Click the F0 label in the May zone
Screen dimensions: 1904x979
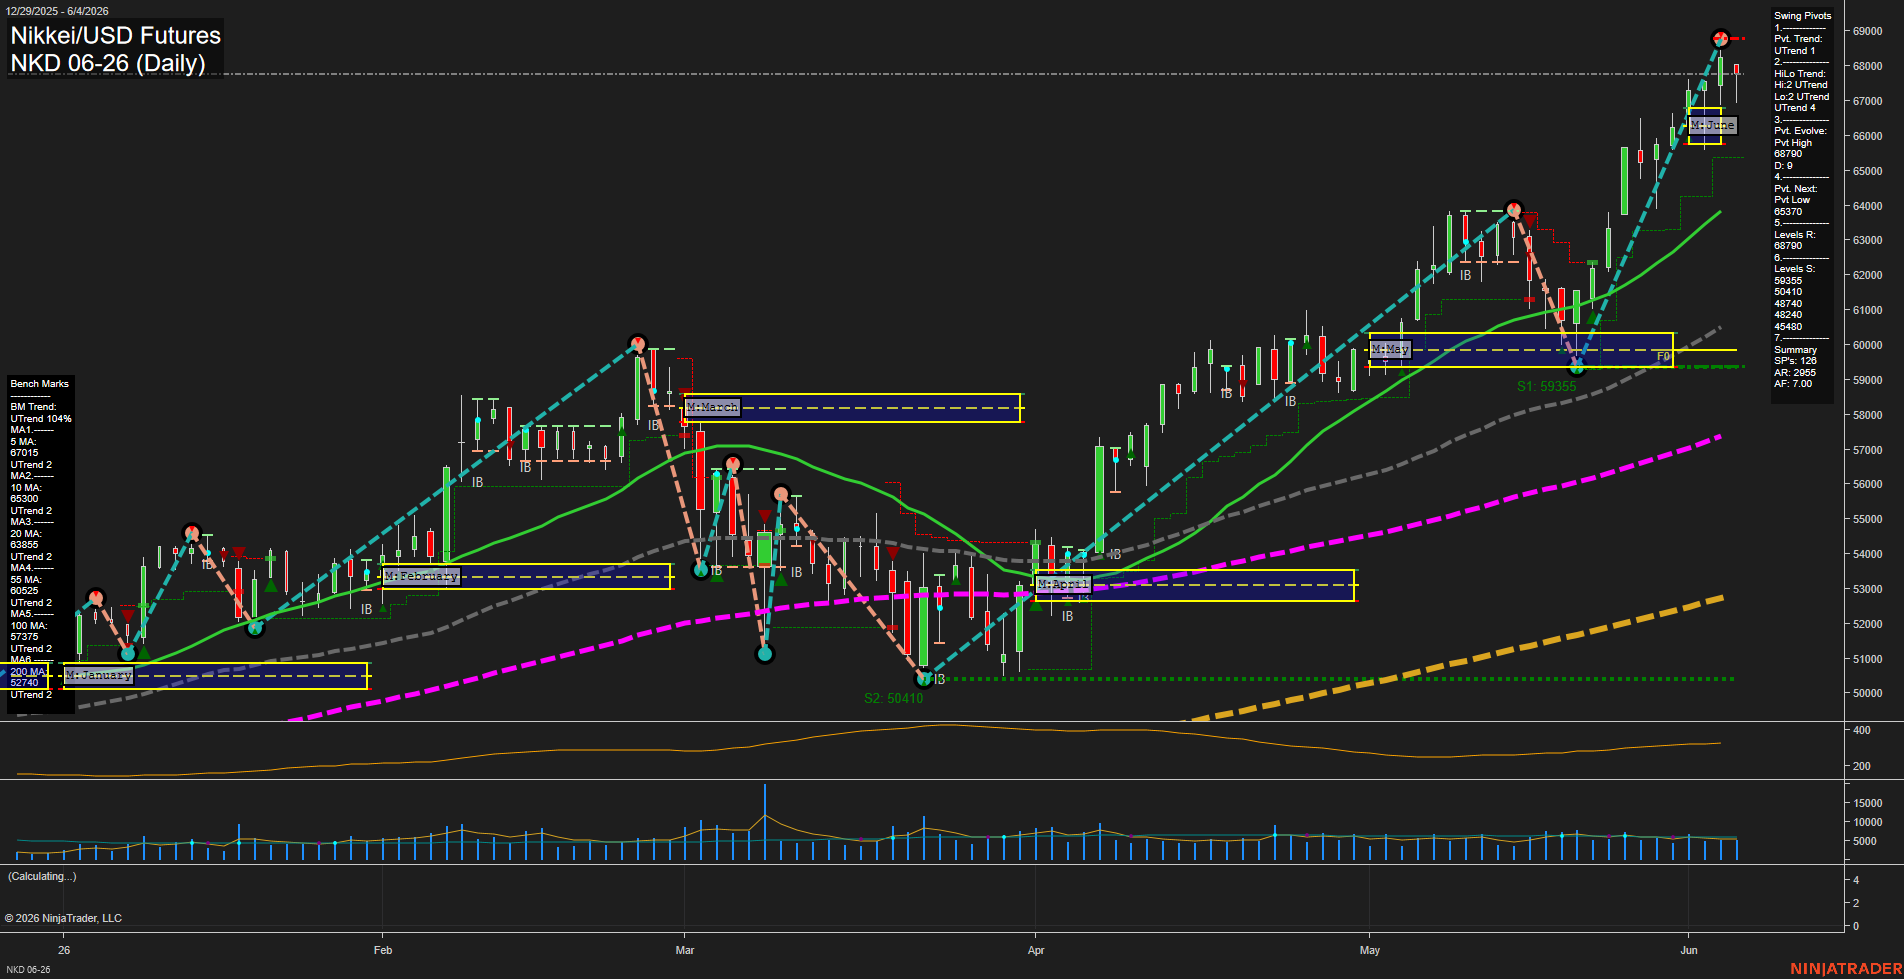(x=1663, y=357)
